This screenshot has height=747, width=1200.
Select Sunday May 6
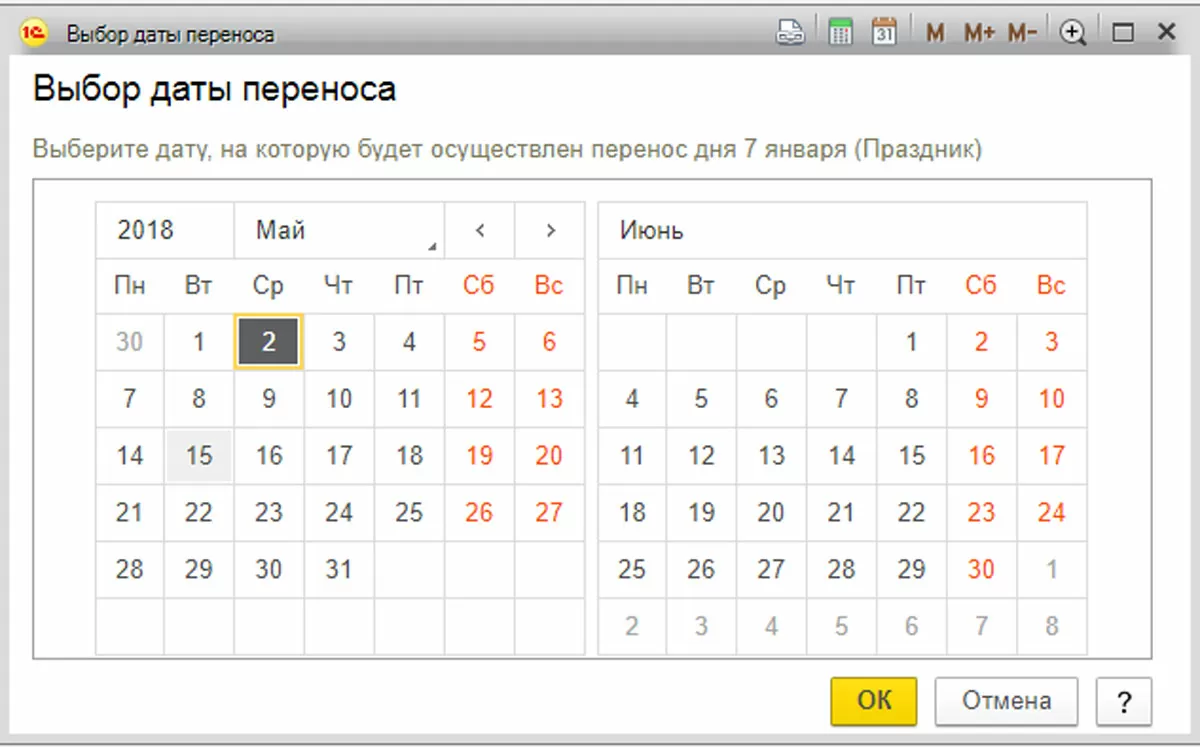click(x=549, y=342)
